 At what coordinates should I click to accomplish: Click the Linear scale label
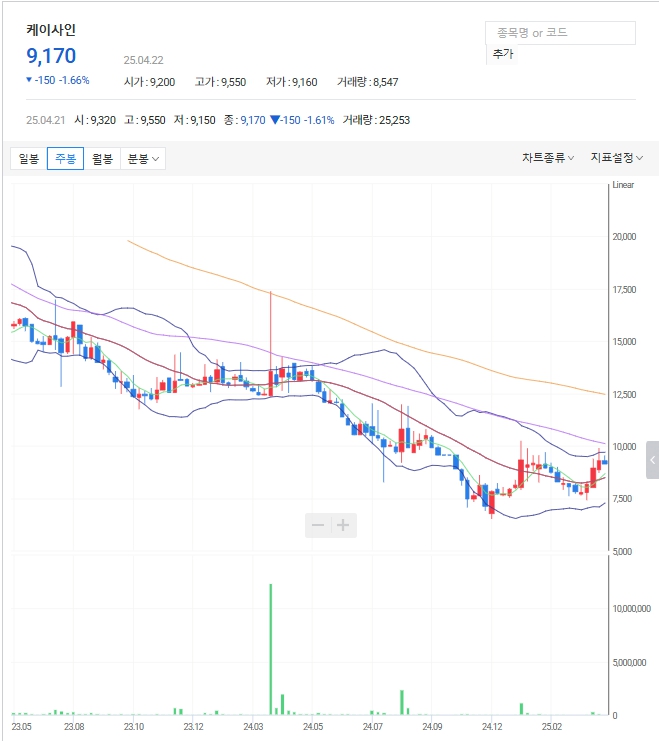(x=623, y=185)
